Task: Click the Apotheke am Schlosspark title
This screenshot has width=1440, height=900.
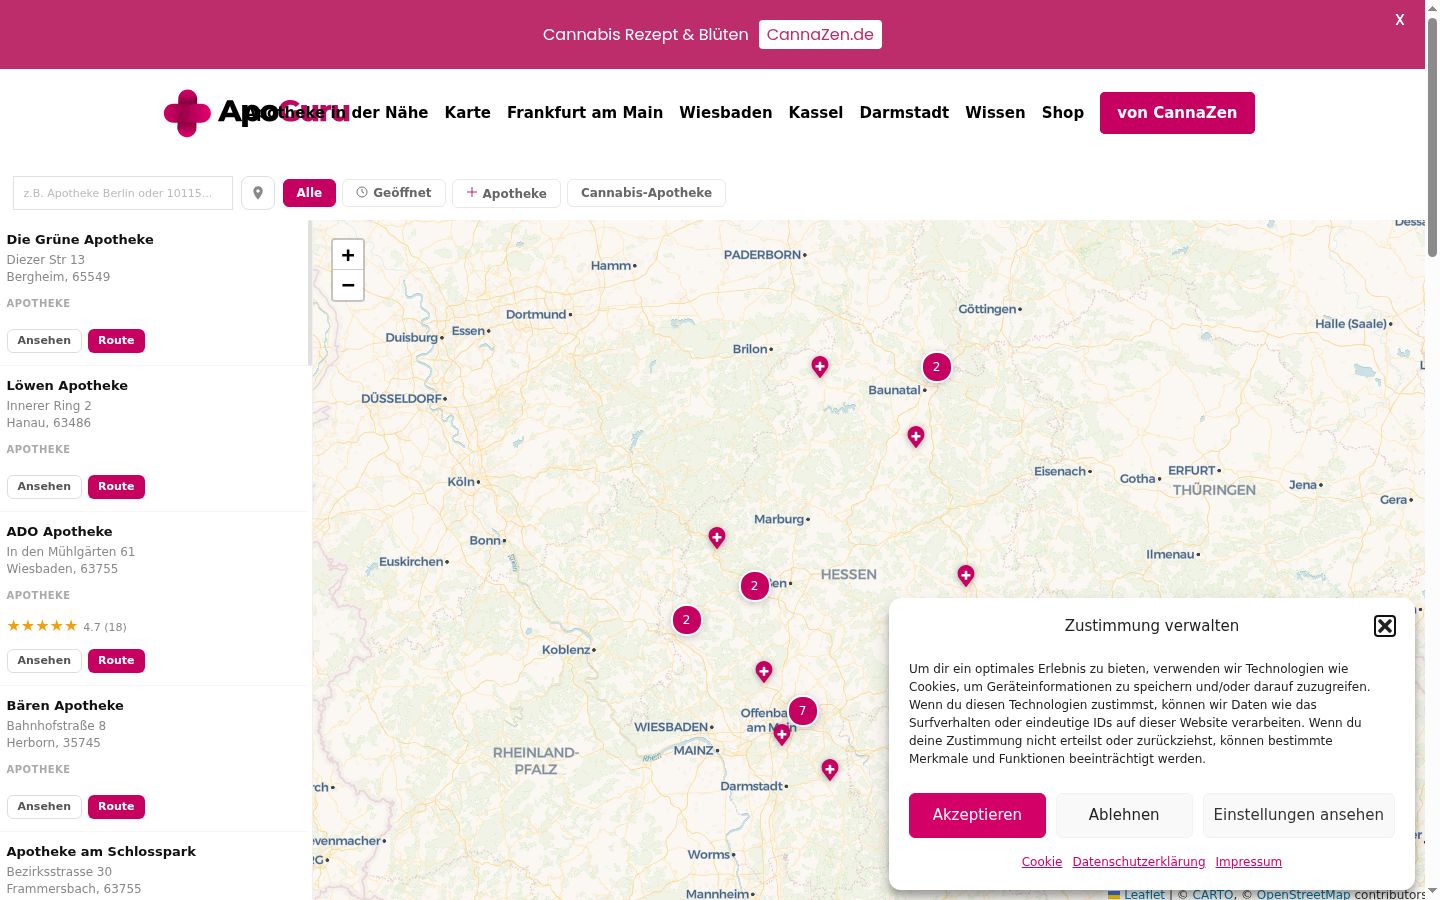Action: click(x=101, y=852)
